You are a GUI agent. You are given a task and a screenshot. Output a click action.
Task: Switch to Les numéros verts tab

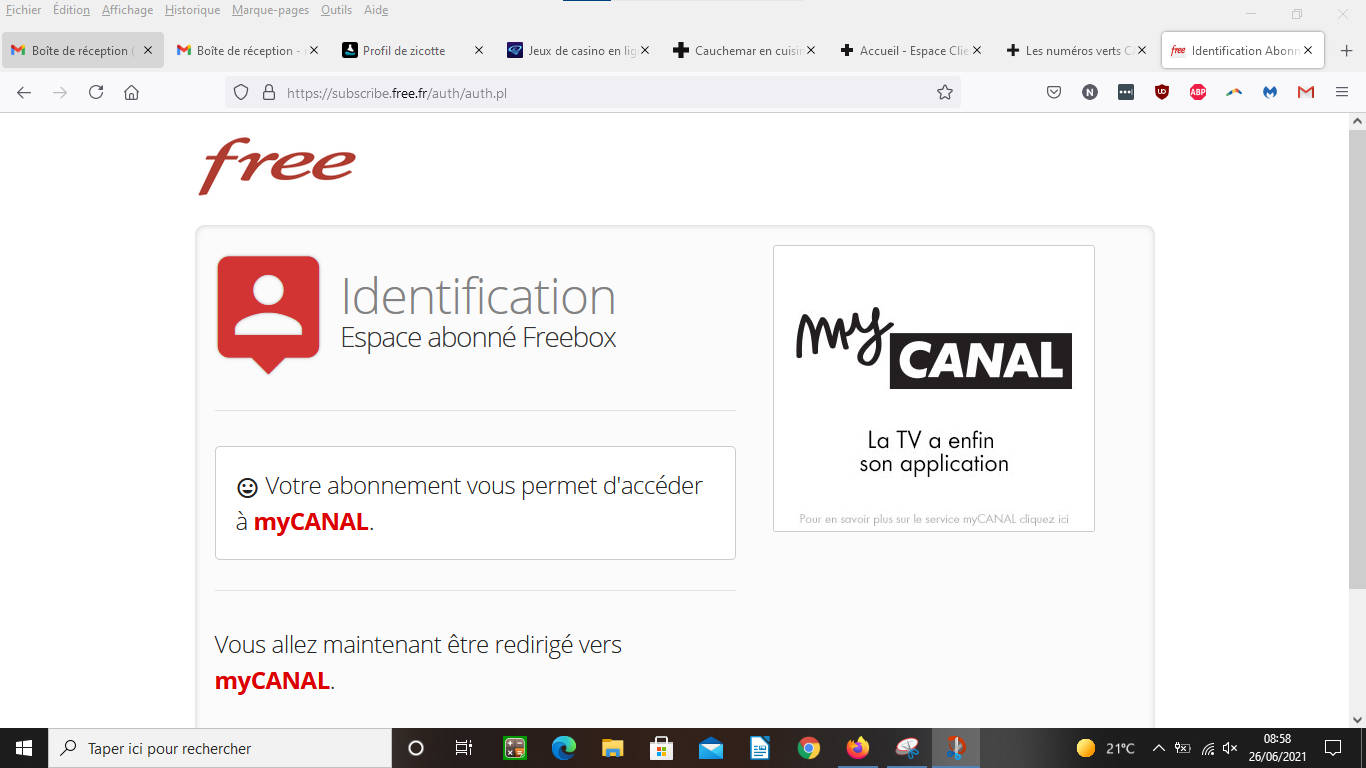[1078, 50]
